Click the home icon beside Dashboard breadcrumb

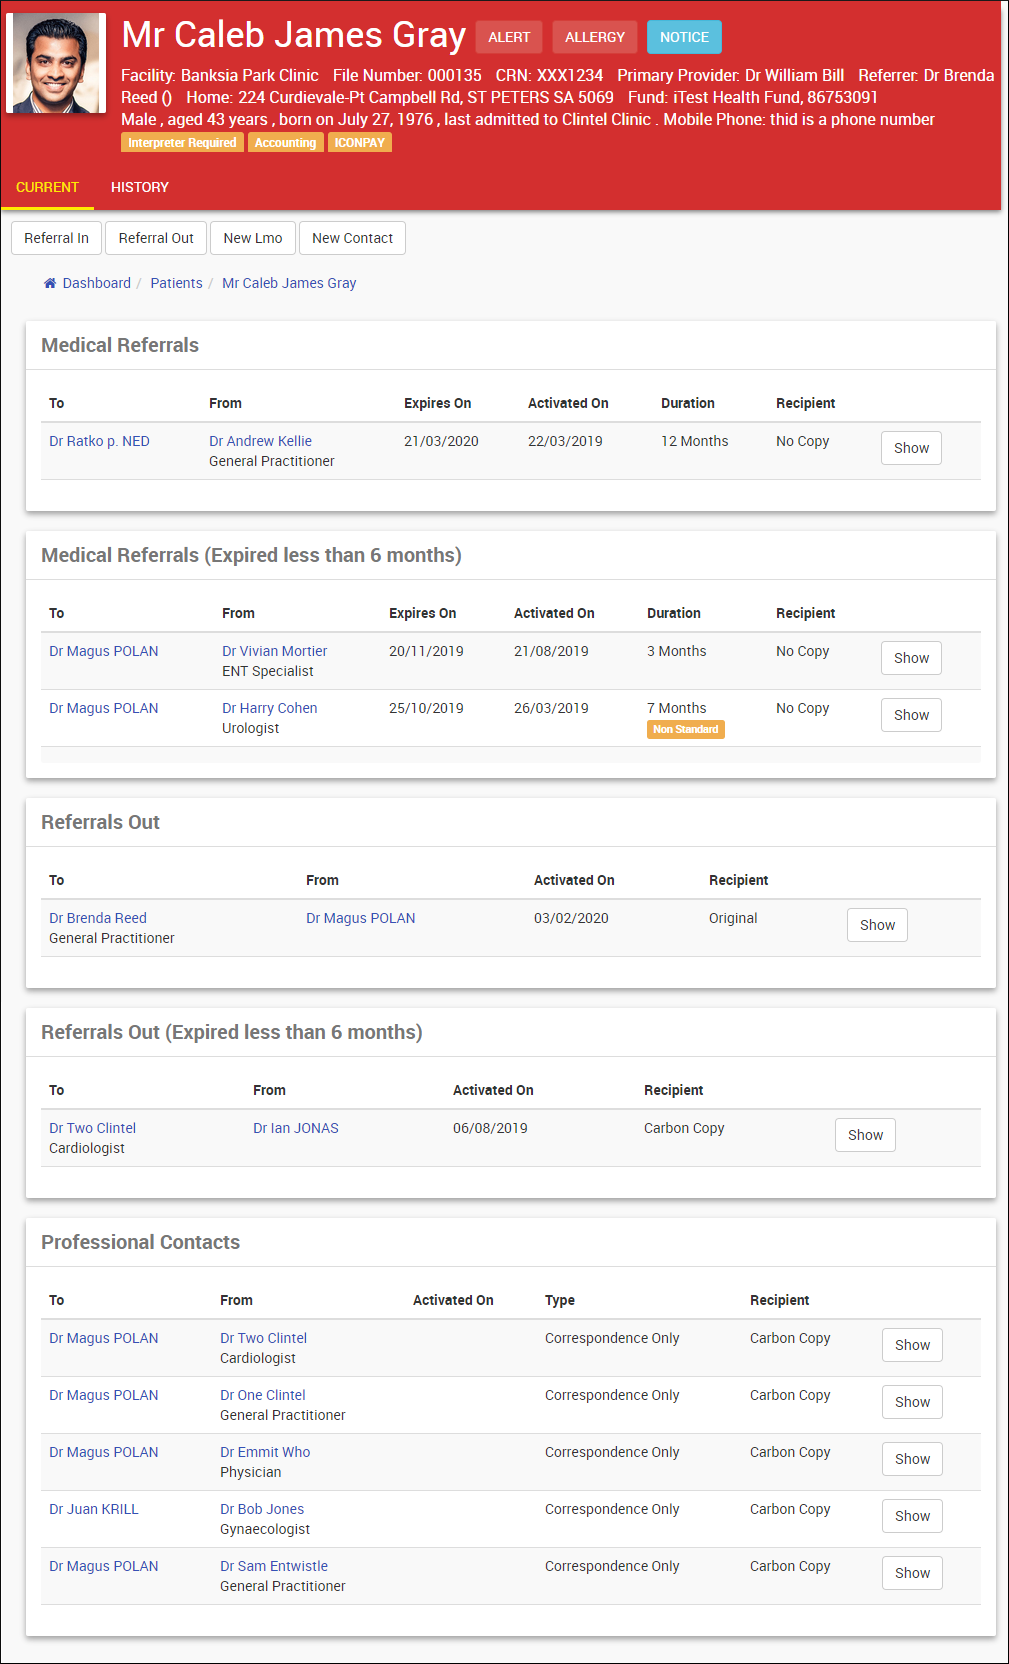(x=50, y=284)
